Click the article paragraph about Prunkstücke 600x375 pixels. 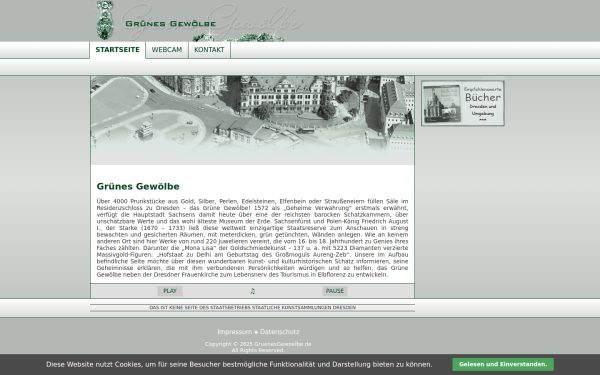(253, 238)
